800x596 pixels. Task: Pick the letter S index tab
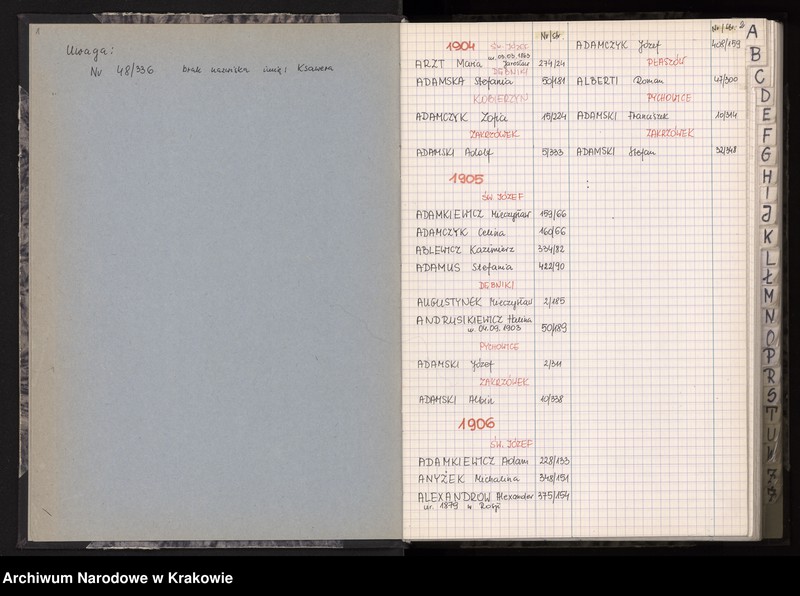(771, 395)
